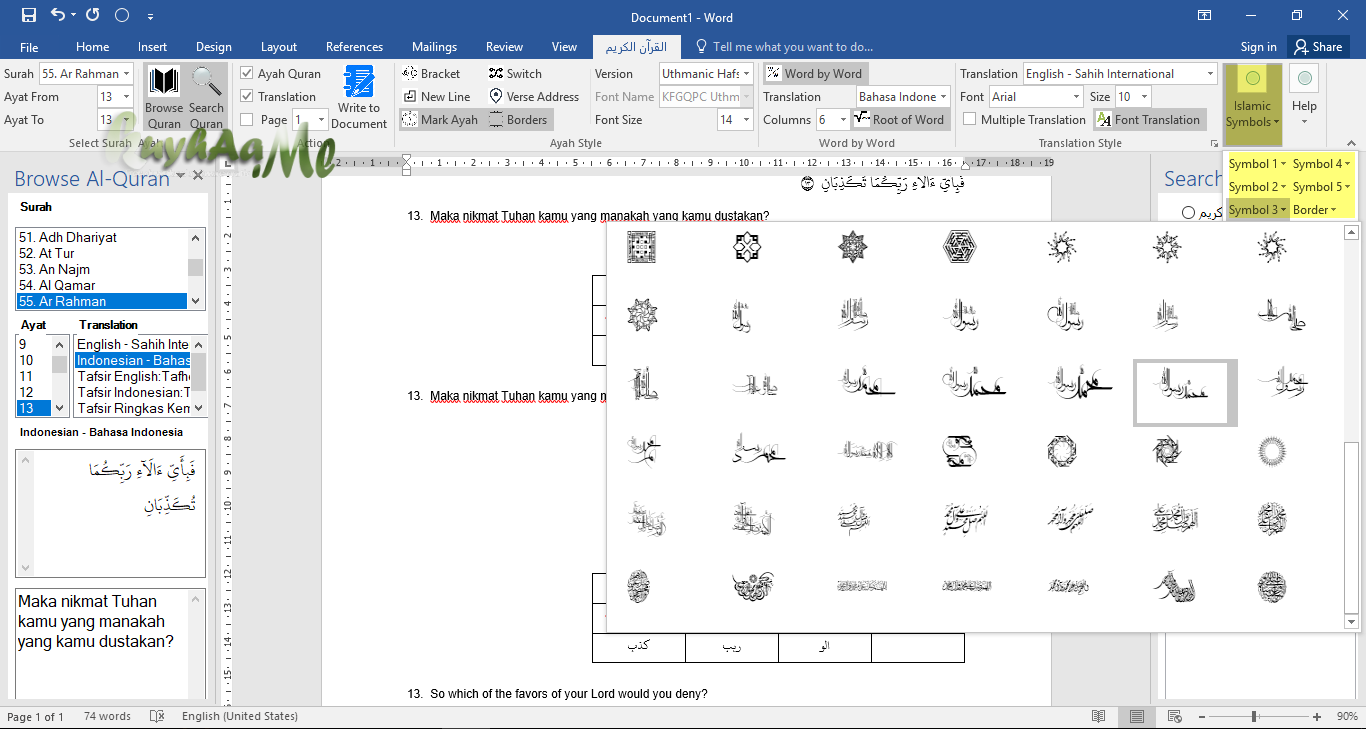Click the Bracket option in Ayah Style
This screenshot has height=729, width=1366.
click(x=431, y=74)
